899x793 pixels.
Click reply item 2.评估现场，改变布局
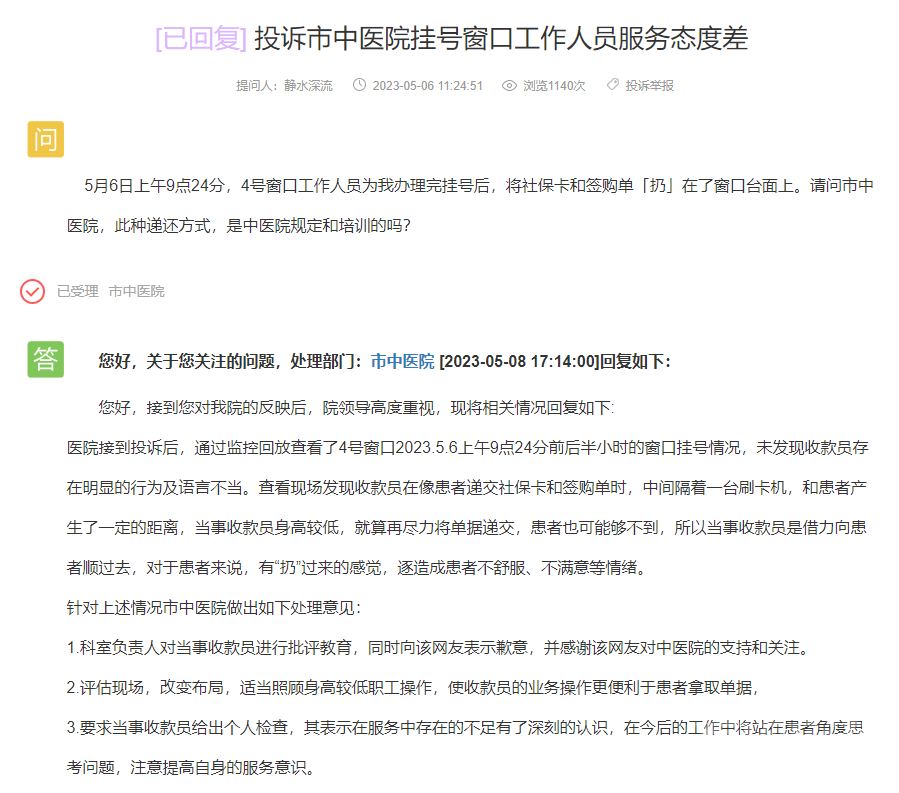[413, 687]
